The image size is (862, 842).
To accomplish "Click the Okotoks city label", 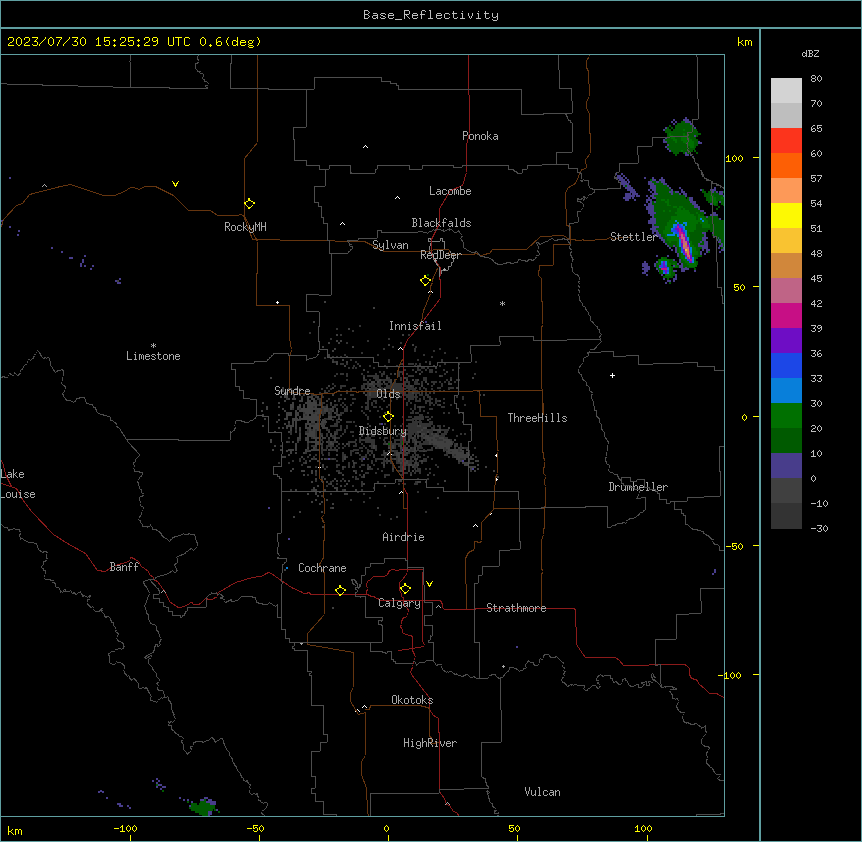I will (x=412, y=700).
